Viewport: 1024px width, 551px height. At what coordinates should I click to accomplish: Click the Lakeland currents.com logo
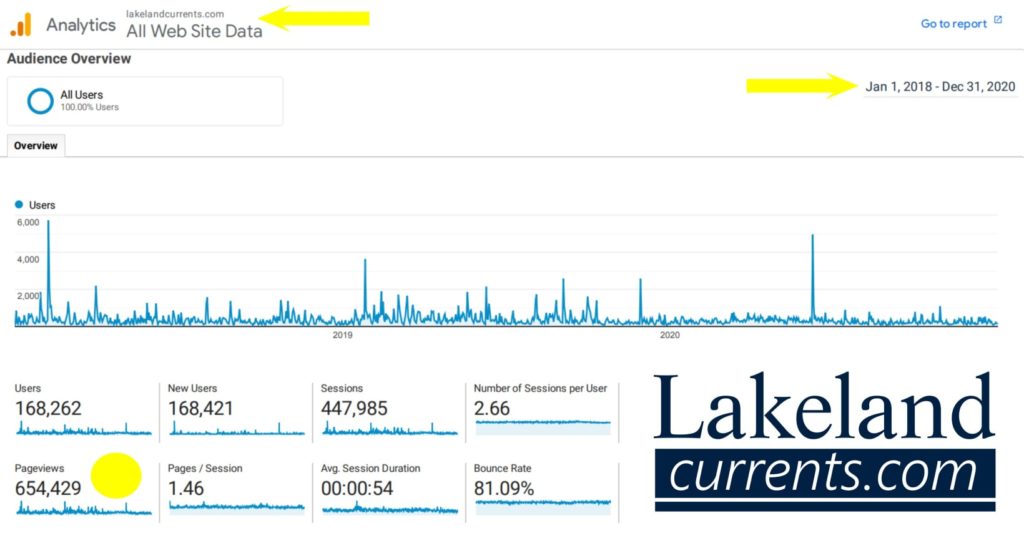coord(824,441)
